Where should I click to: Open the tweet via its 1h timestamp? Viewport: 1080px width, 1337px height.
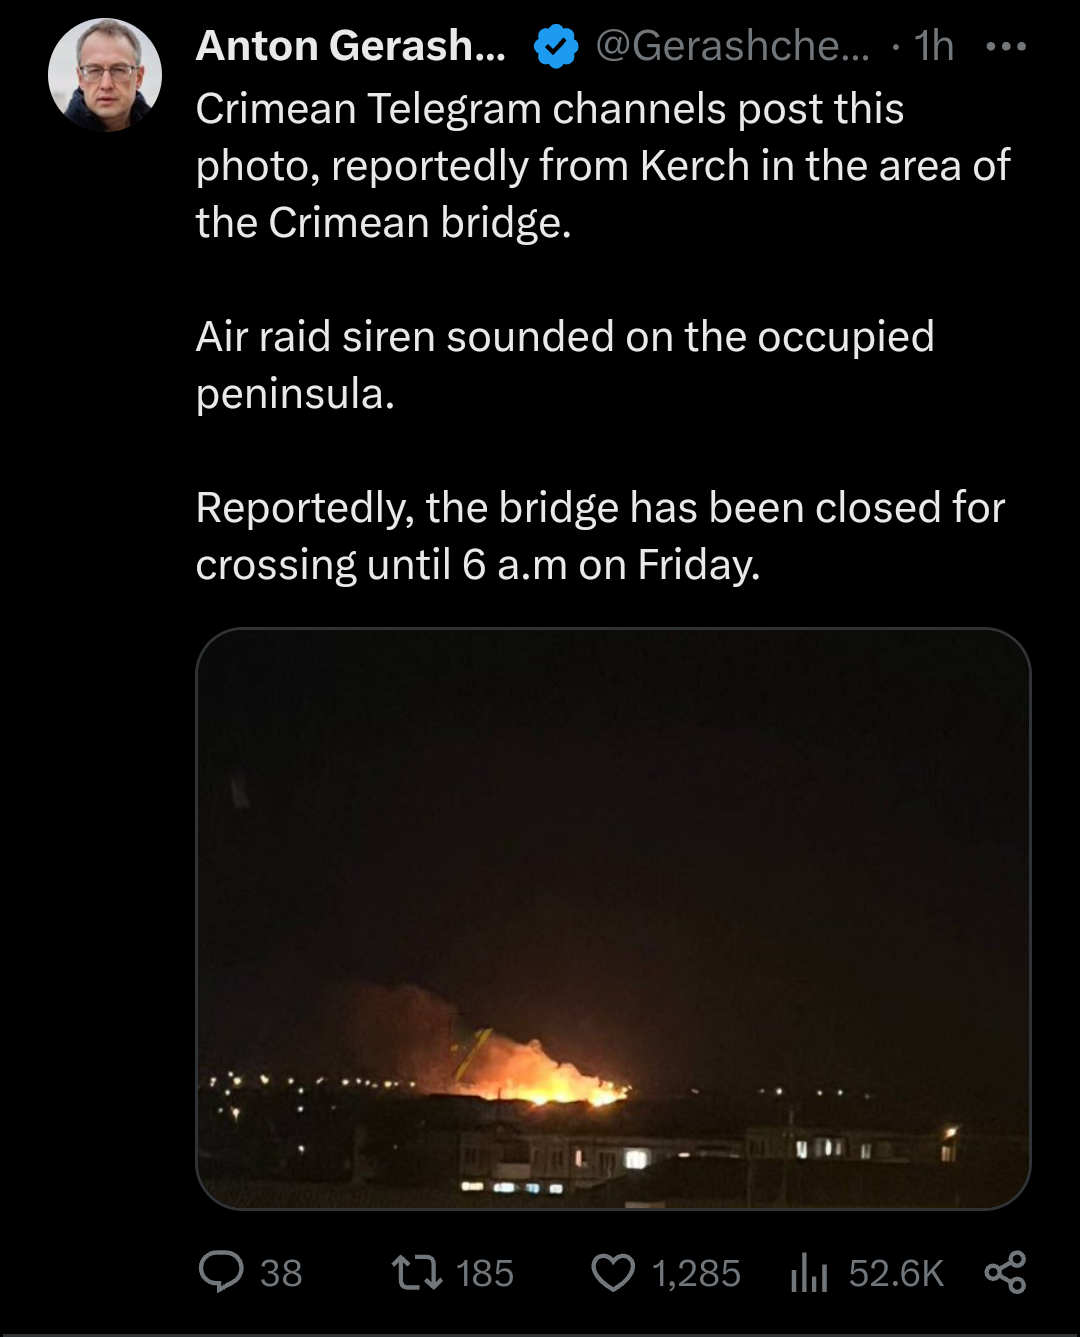(x=934, y=46)
